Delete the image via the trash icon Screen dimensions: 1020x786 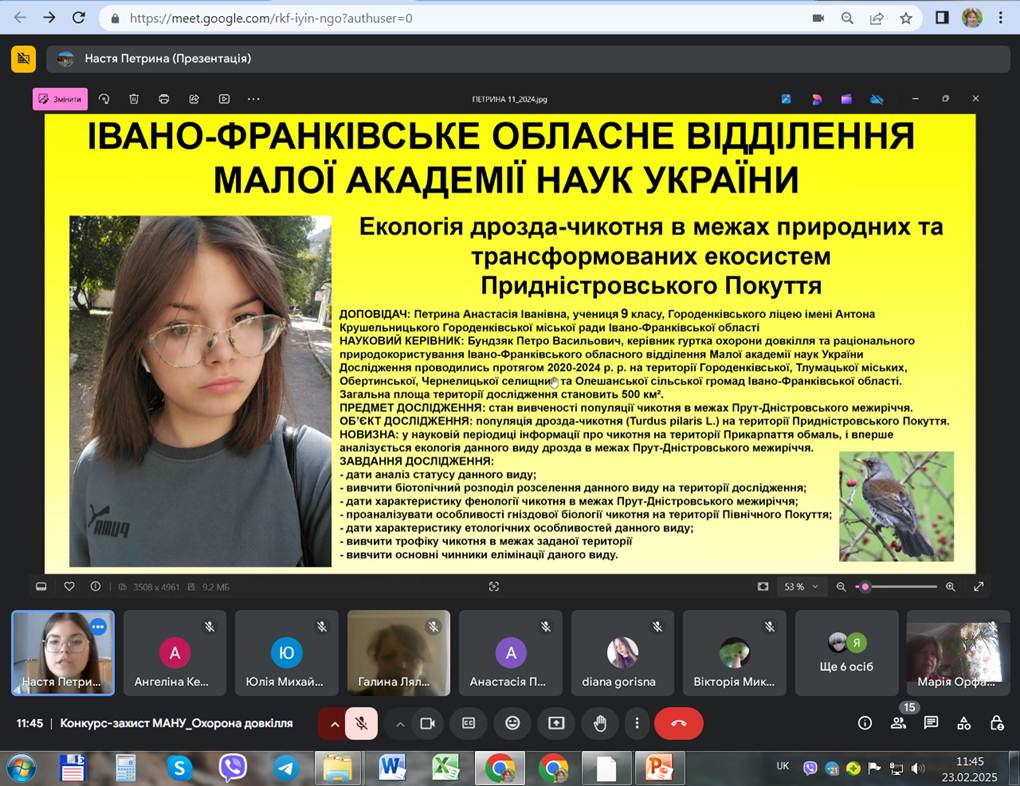coord(134,98)
